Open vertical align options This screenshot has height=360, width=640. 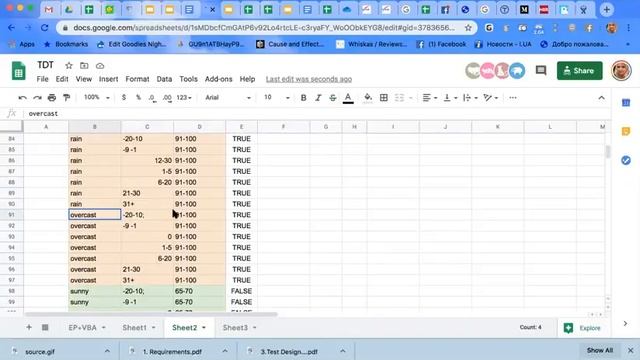pyautogui.click(x=450, y=98)
